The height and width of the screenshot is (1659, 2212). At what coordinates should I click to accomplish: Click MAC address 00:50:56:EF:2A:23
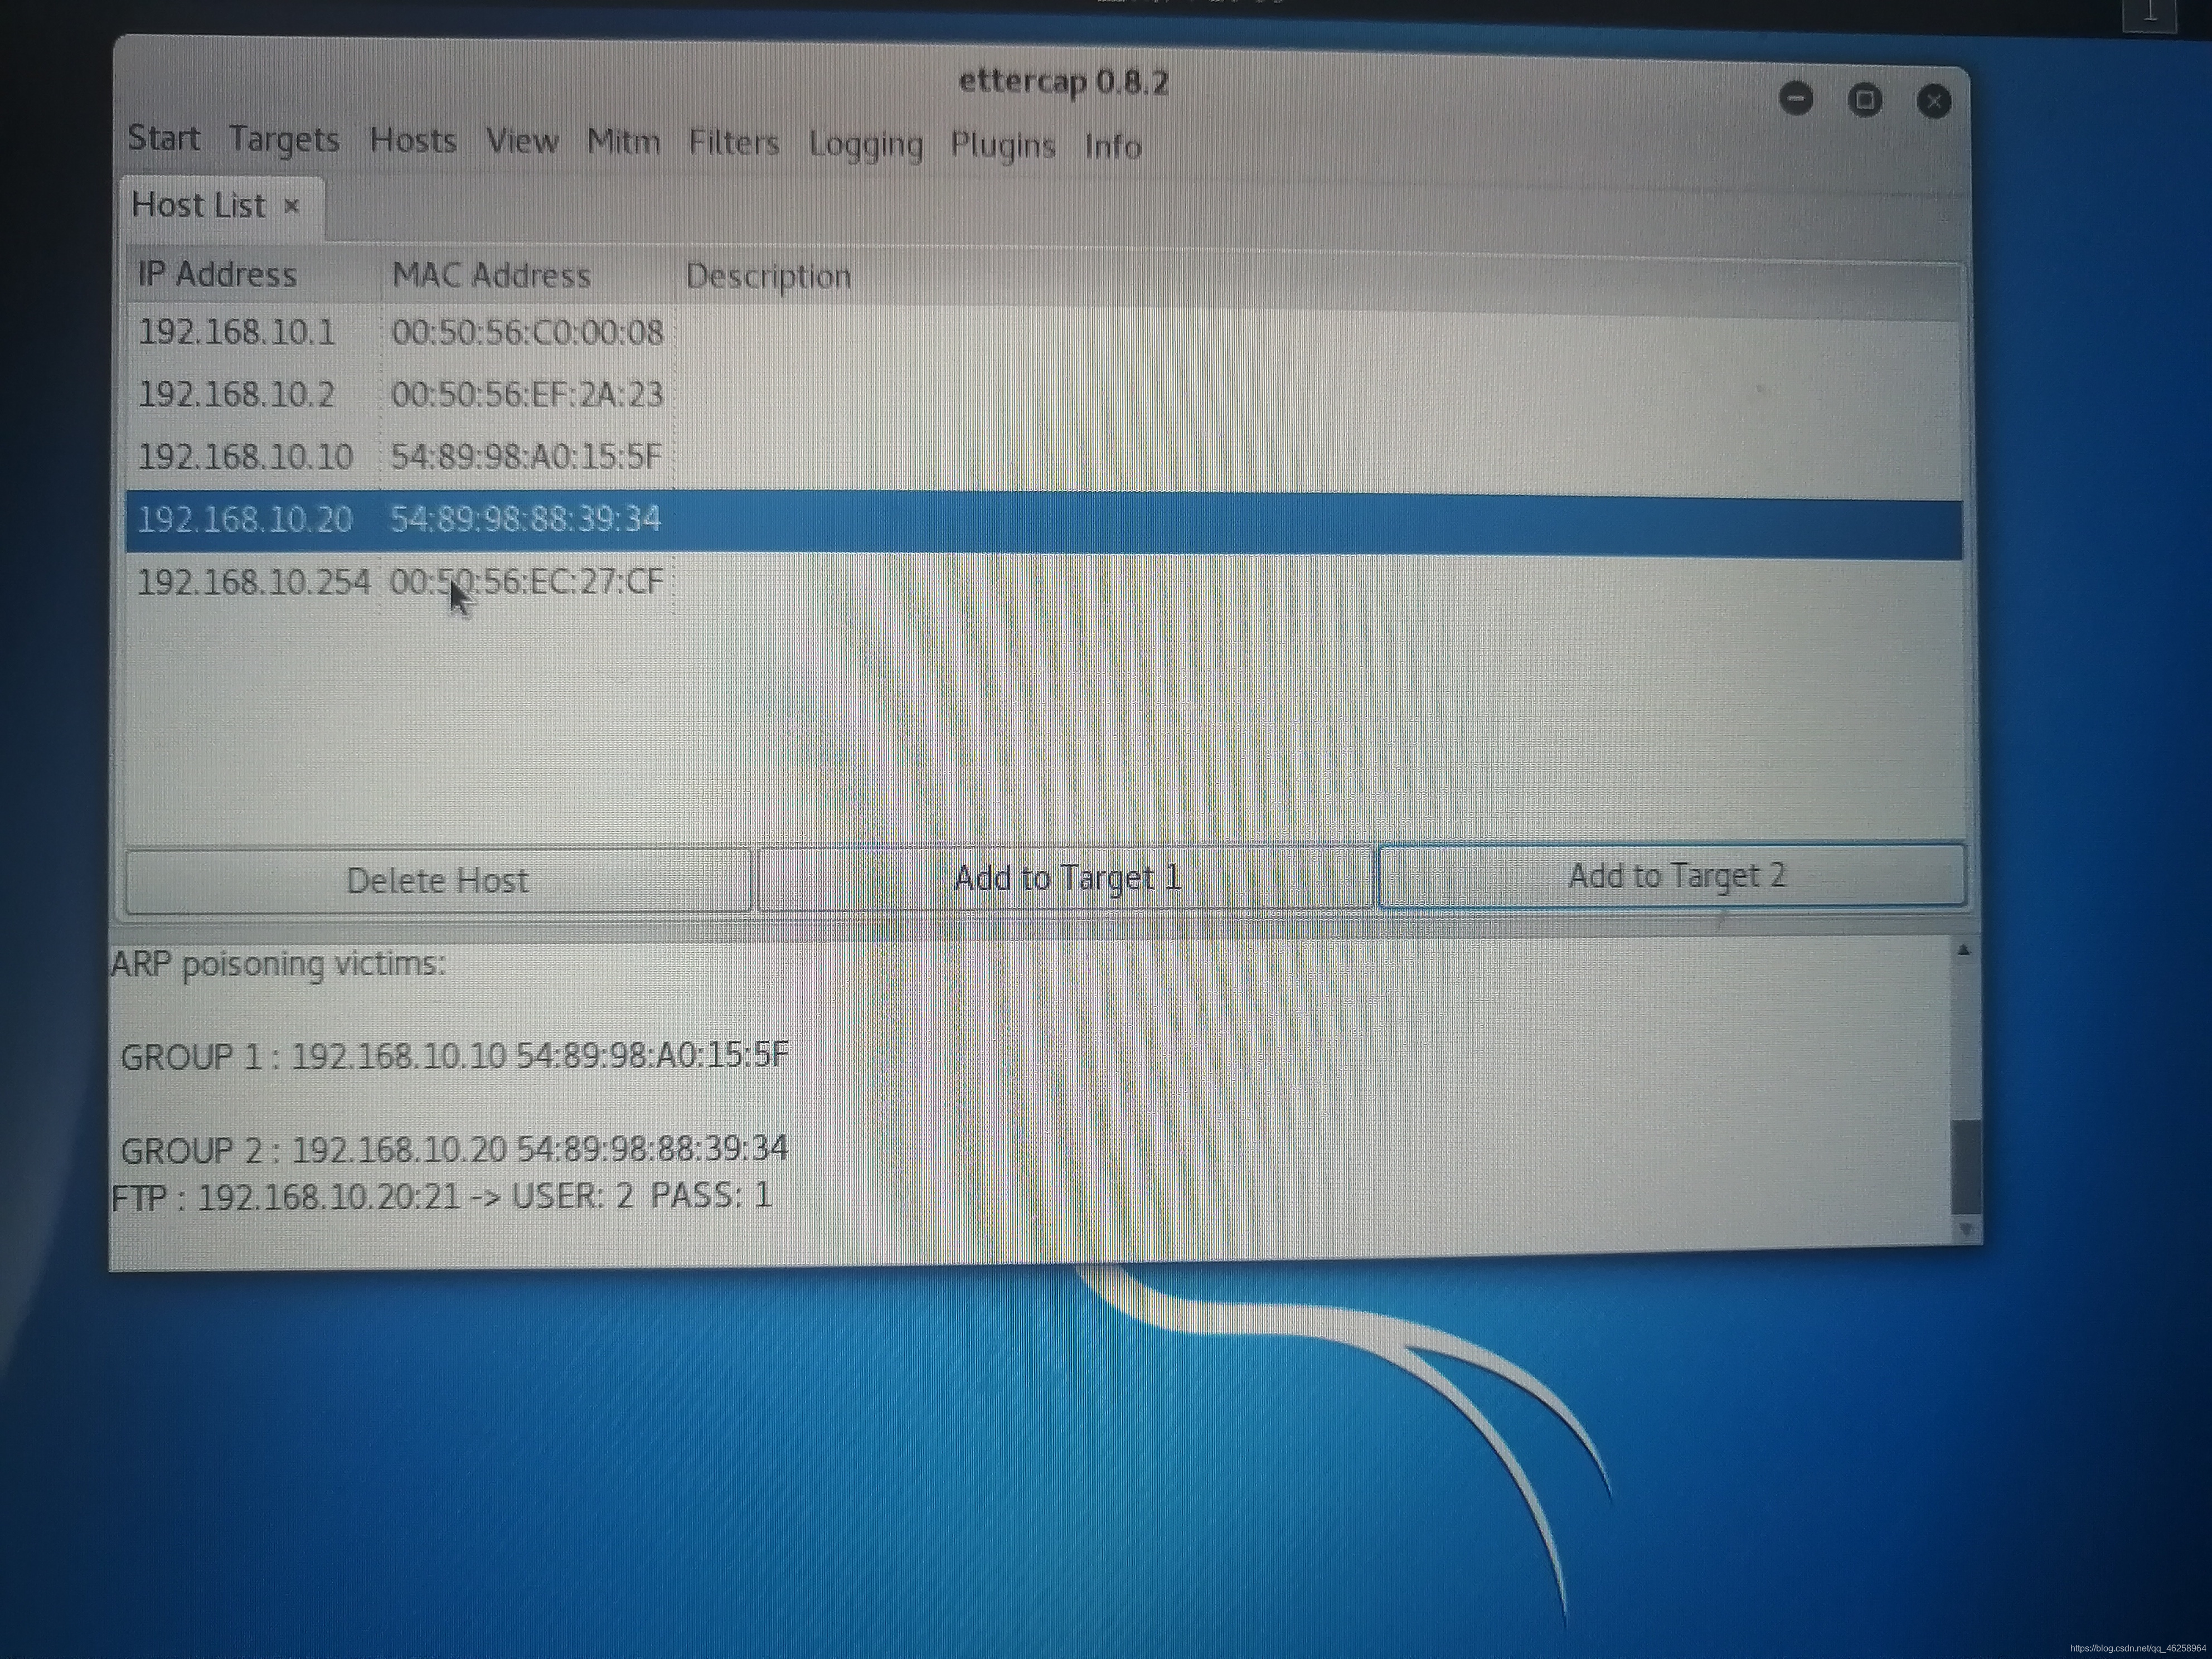tap(527, 394)
